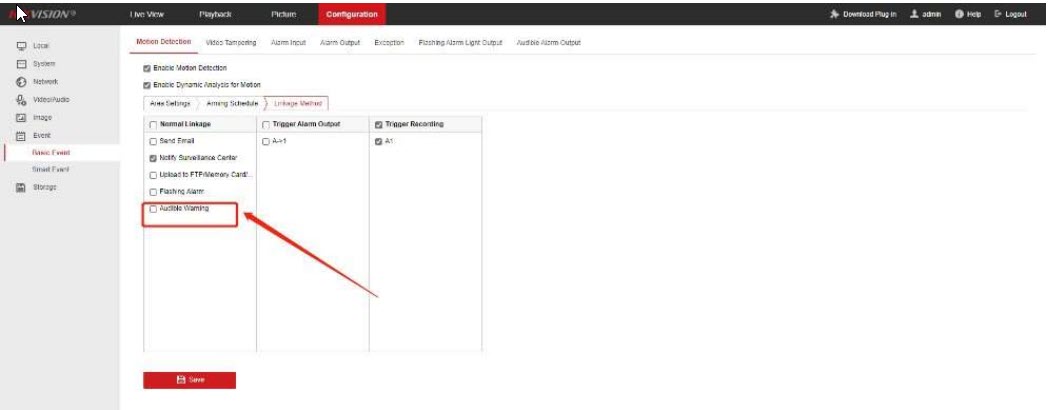Viewport: 1048px width, 410px height.
Task: Uncheck Notify Surveillance Center
Action: (153, 158)
